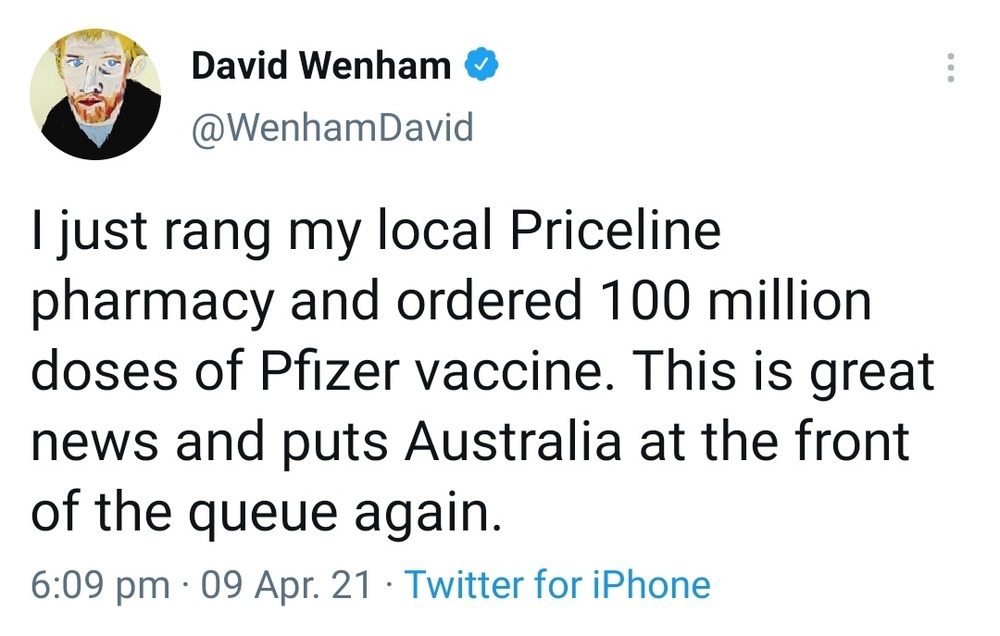The height and width of the screenshot is (636, 1000).
Task: Click the word Australia in the tweet
Action: [x=512, y=442]
